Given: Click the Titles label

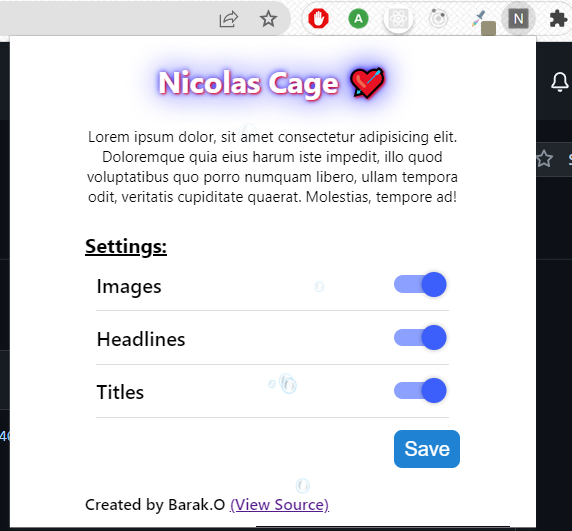Looking at the screenshot, I should click(x=120, y=392).
